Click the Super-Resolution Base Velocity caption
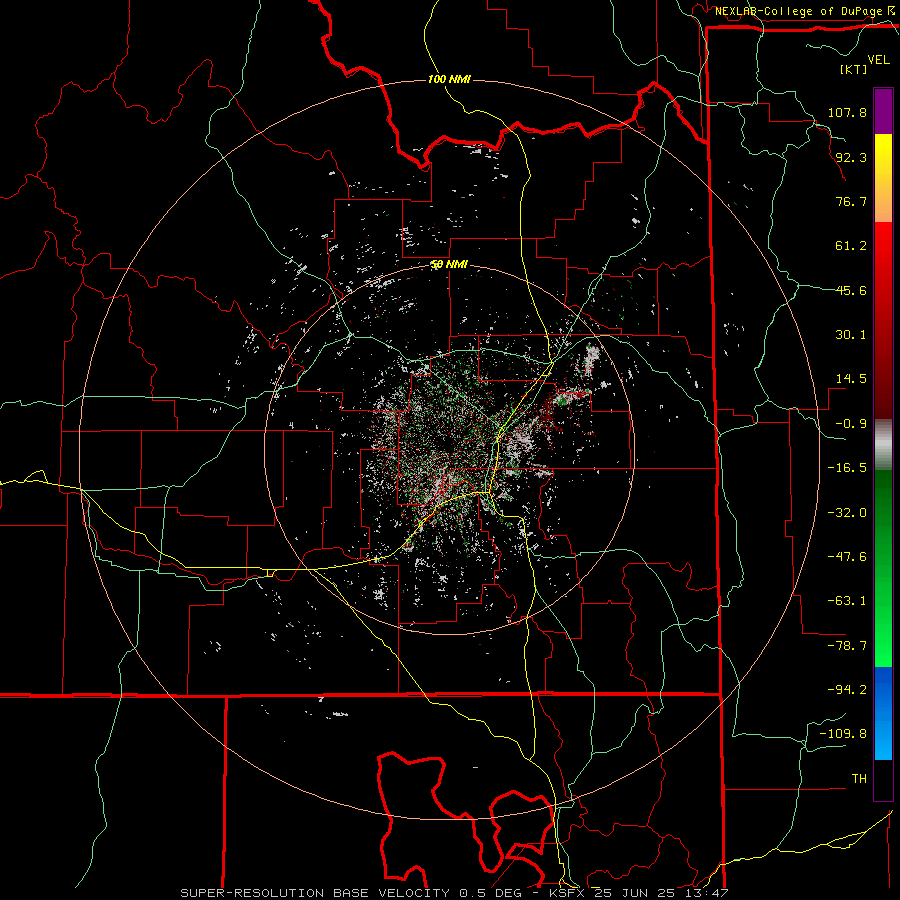900x900 pixels. coord(455,893)
